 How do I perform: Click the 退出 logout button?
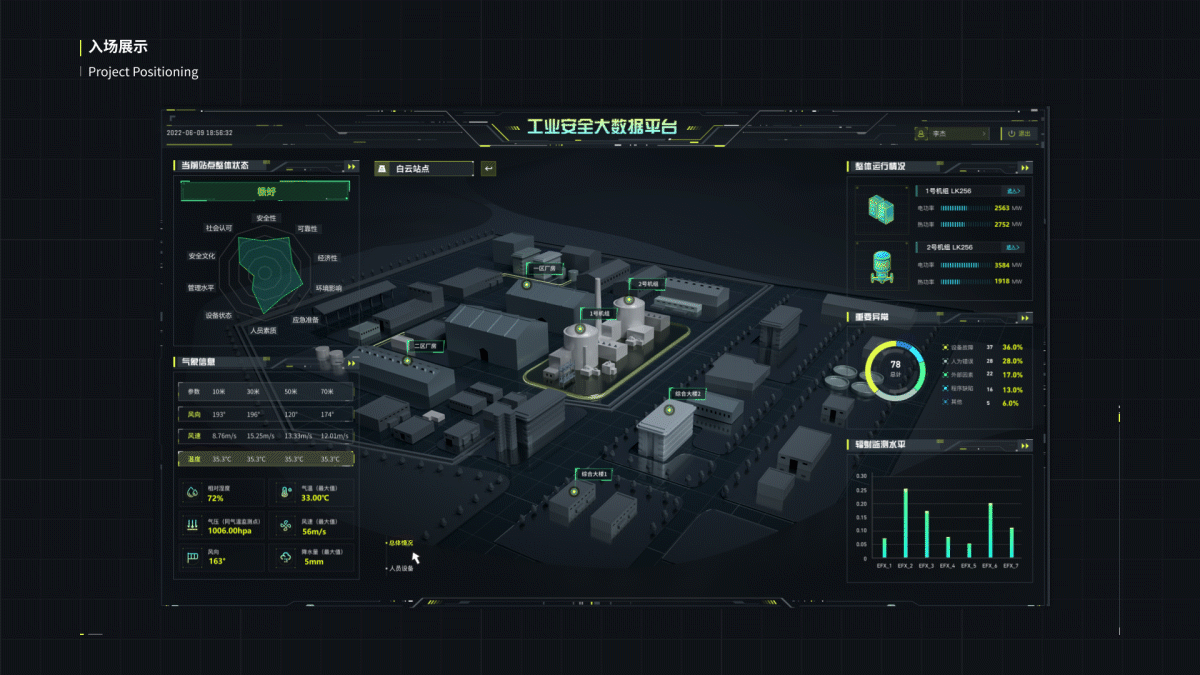(1021, 133)
